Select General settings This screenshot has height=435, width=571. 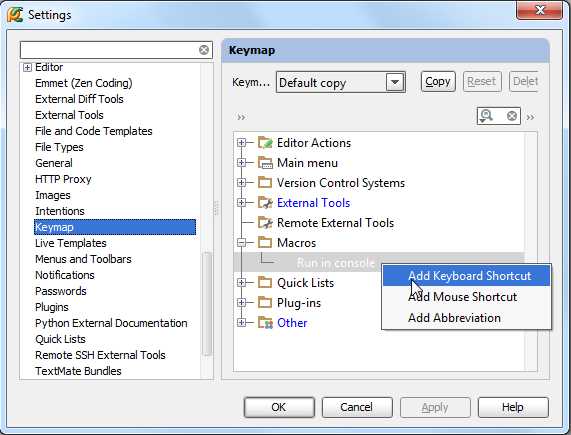tap(54, 163)
